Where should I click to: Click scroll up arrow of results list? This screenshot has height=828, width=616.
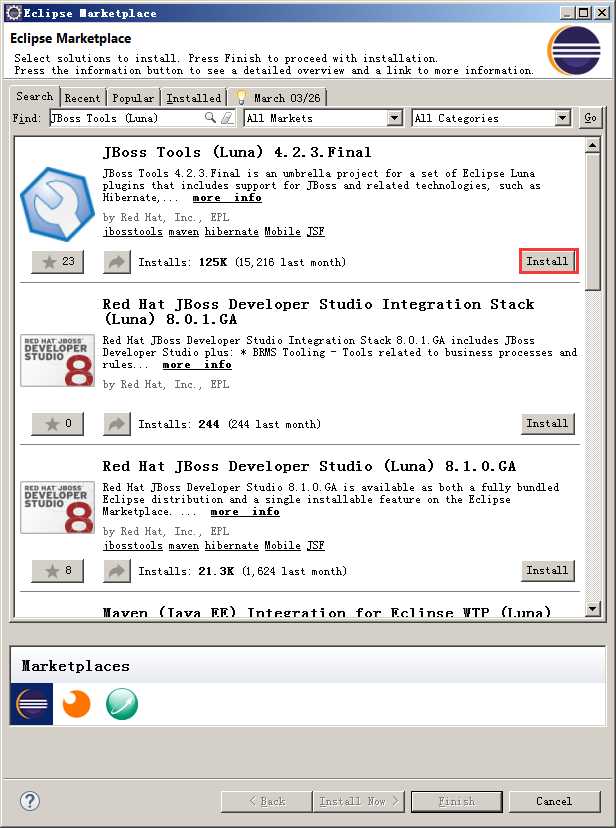coord(592,145)
